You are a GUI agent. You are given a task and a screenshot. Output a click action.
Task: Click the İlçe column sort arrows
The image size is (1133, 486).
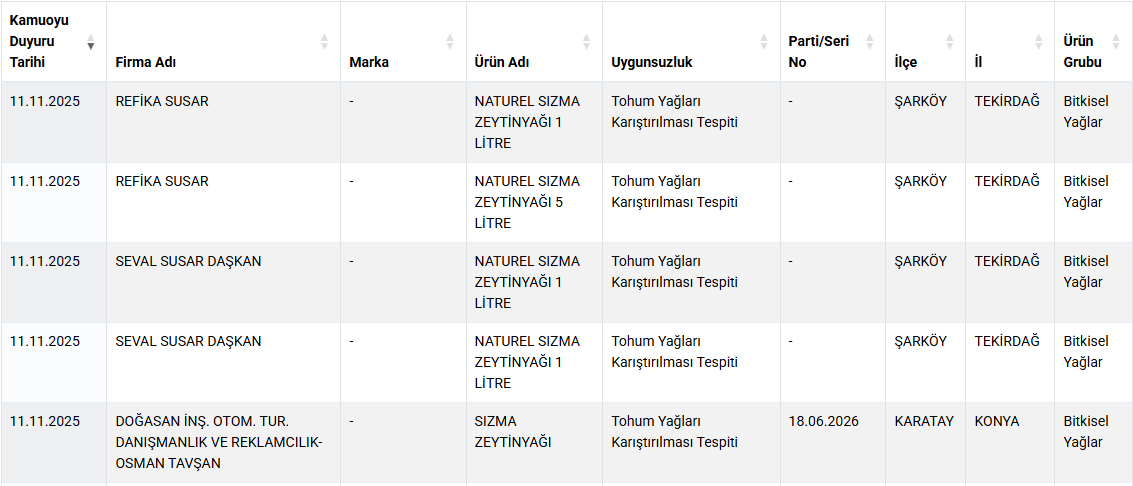(x=949, y=42)
